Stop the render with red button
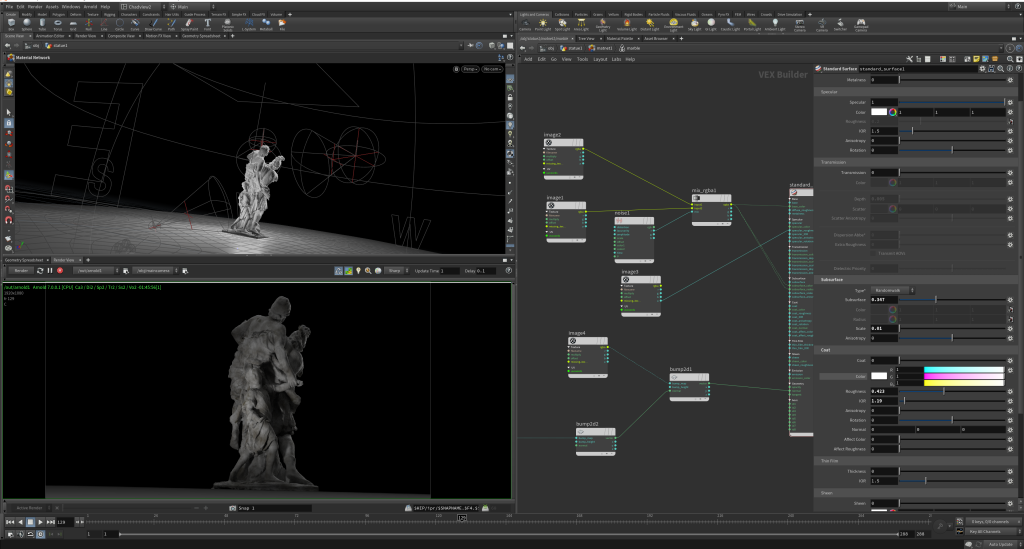This screenshot has height=549, width=1024. (x=60, y=270)
